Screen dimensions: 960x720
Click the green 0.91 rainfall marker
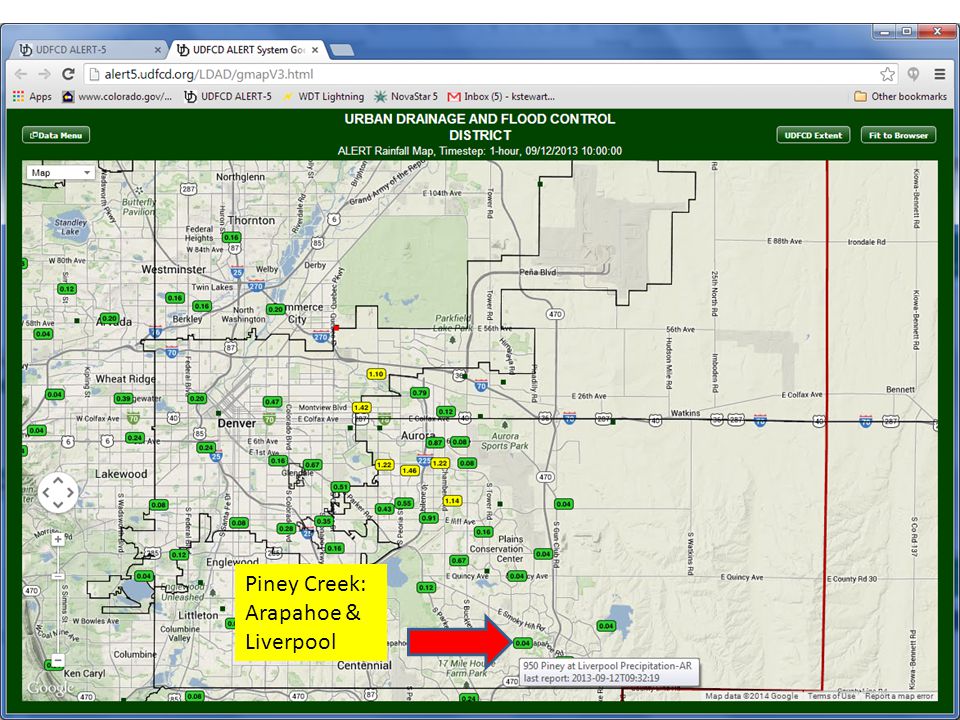(429, 518)
